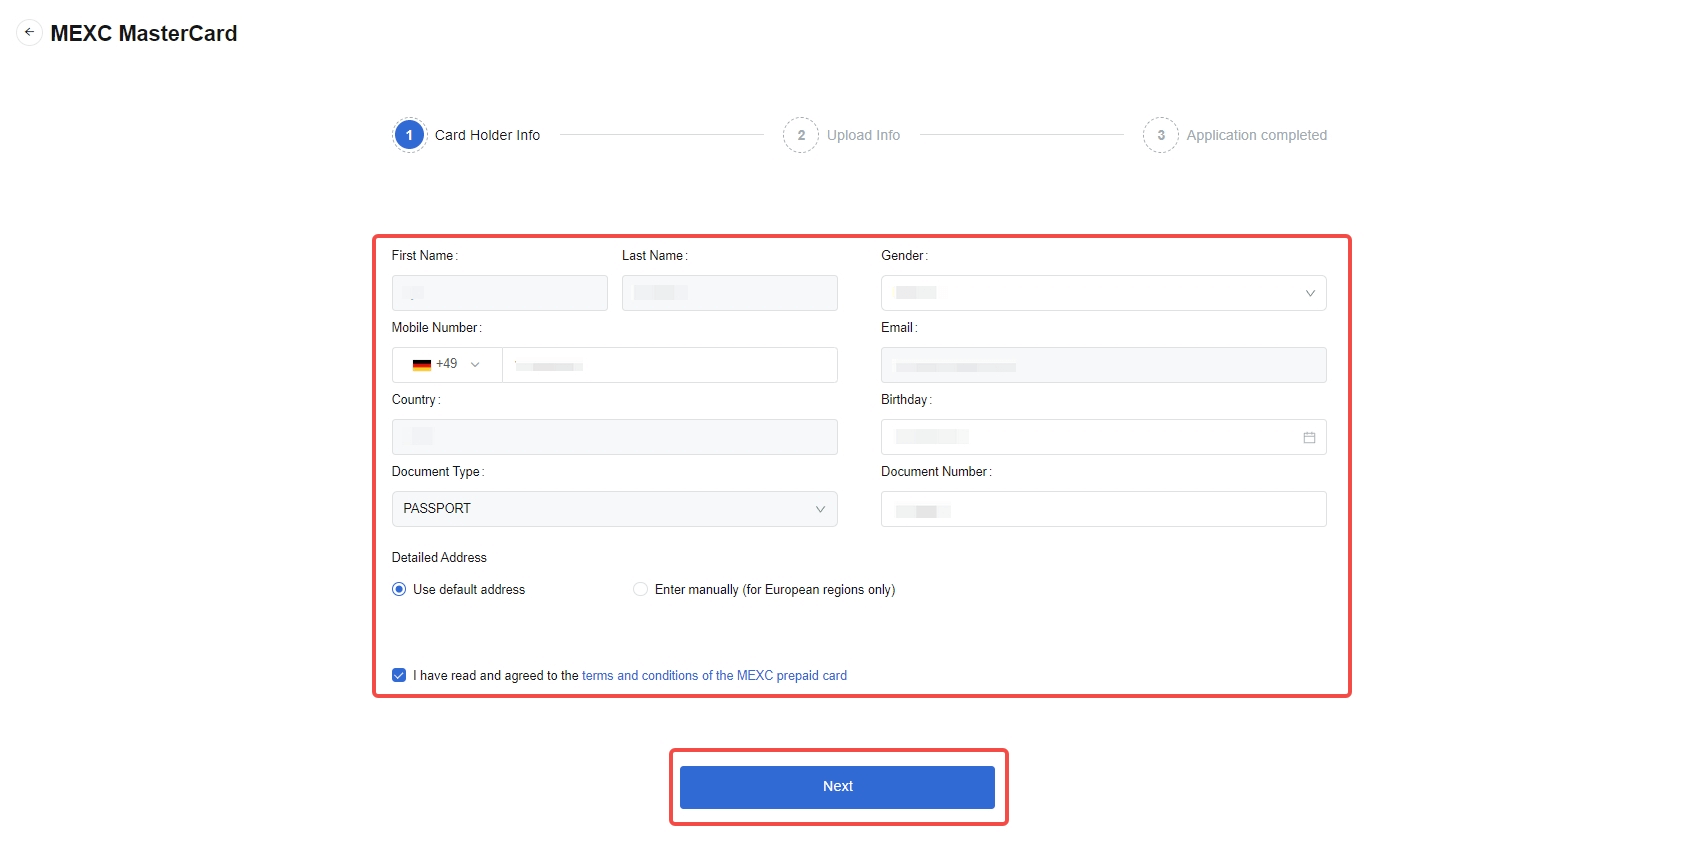This screenshot has height=843, width=1706.
Task: Open the Birthday calendar picker icon
Action: (x=1309, y=437)
